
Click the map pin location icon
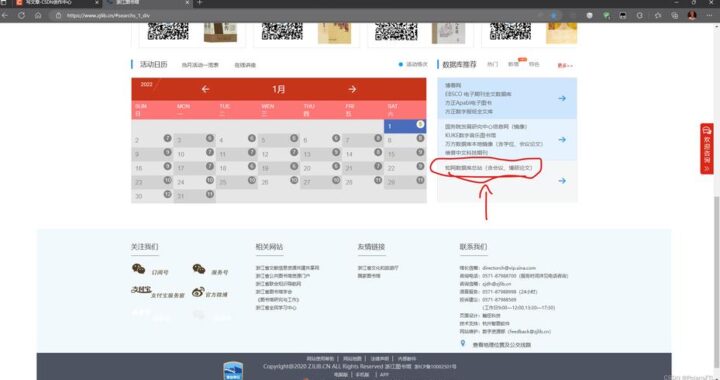[463, 343]
